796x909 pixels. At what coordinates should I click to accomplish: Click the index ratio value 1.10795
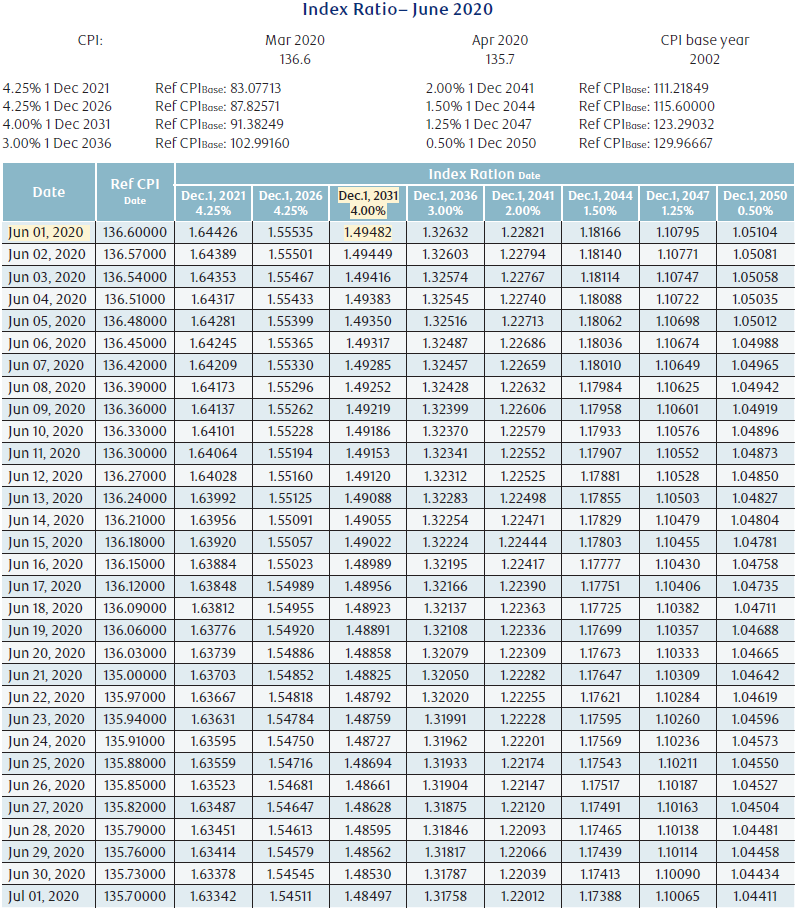(678, 232)
